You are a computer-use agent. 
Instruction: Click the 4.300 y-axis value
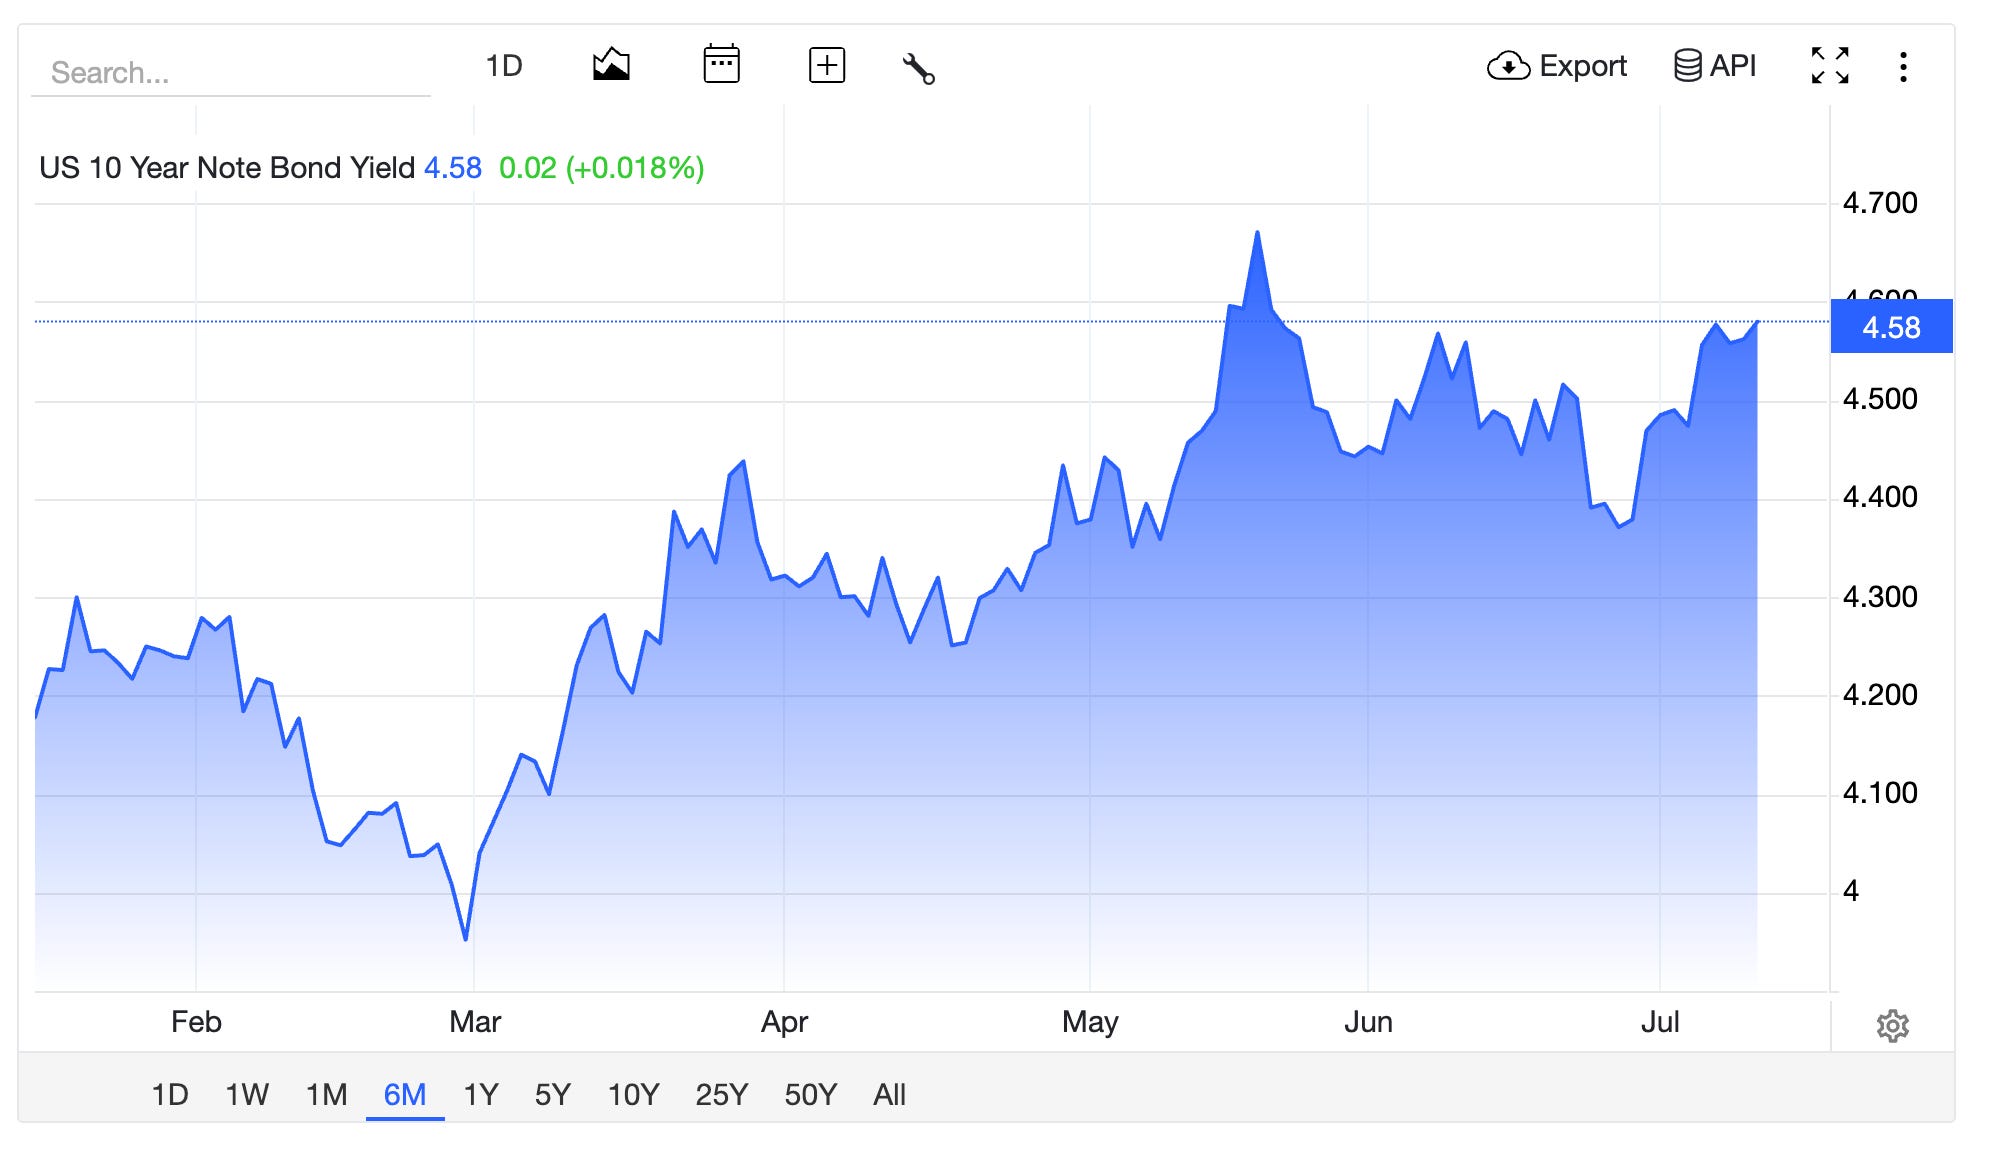1880,597
